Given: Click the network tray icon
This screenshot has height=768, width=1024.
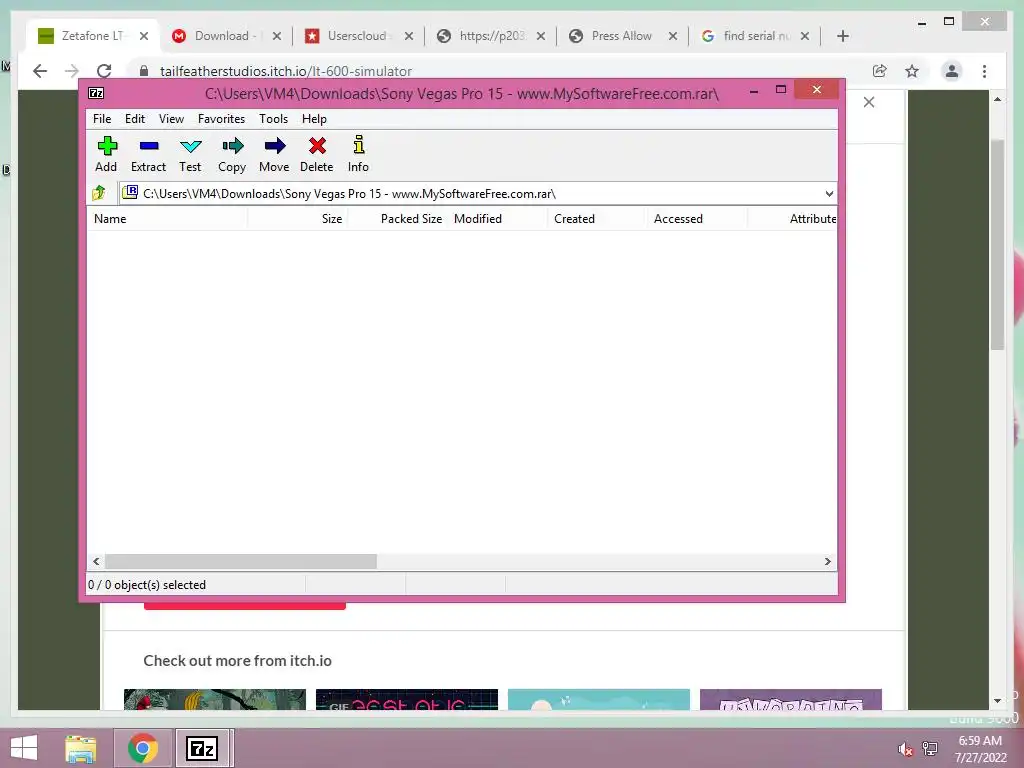Looking at the screenshot, I should tap(930, 749).
